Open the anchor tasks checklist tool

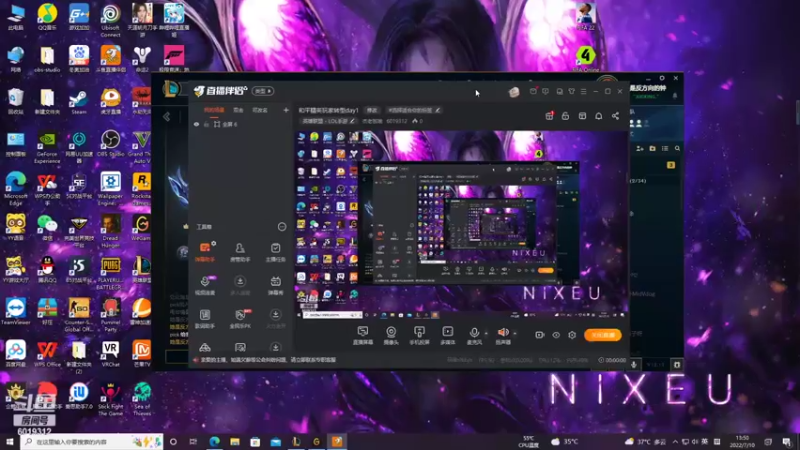click(x=276, y=252)
